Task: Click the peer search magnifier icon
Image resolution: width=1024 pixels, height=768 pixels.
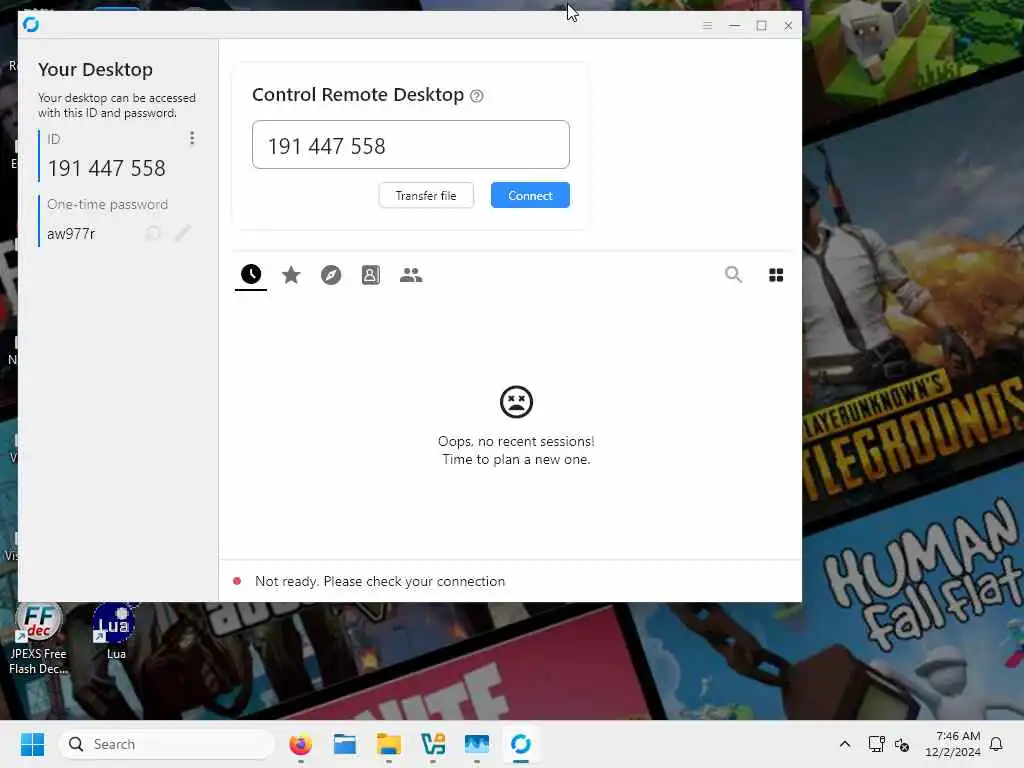Action: tap(733, 275)
